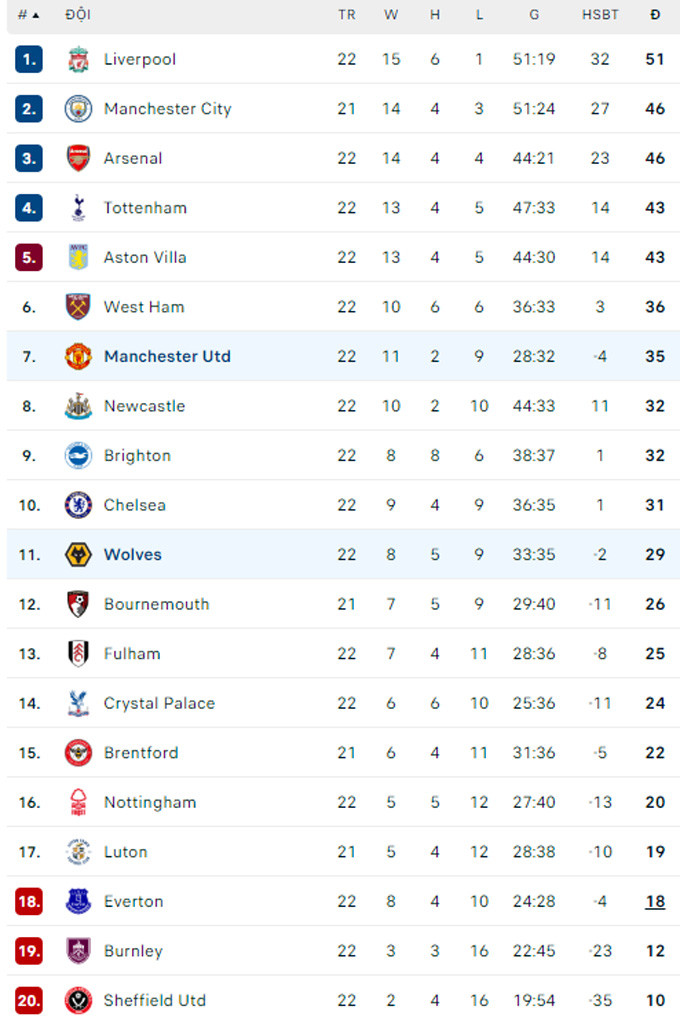680x1017 pixels.
Task: Sort standings by the W column header
Action: 391,15
